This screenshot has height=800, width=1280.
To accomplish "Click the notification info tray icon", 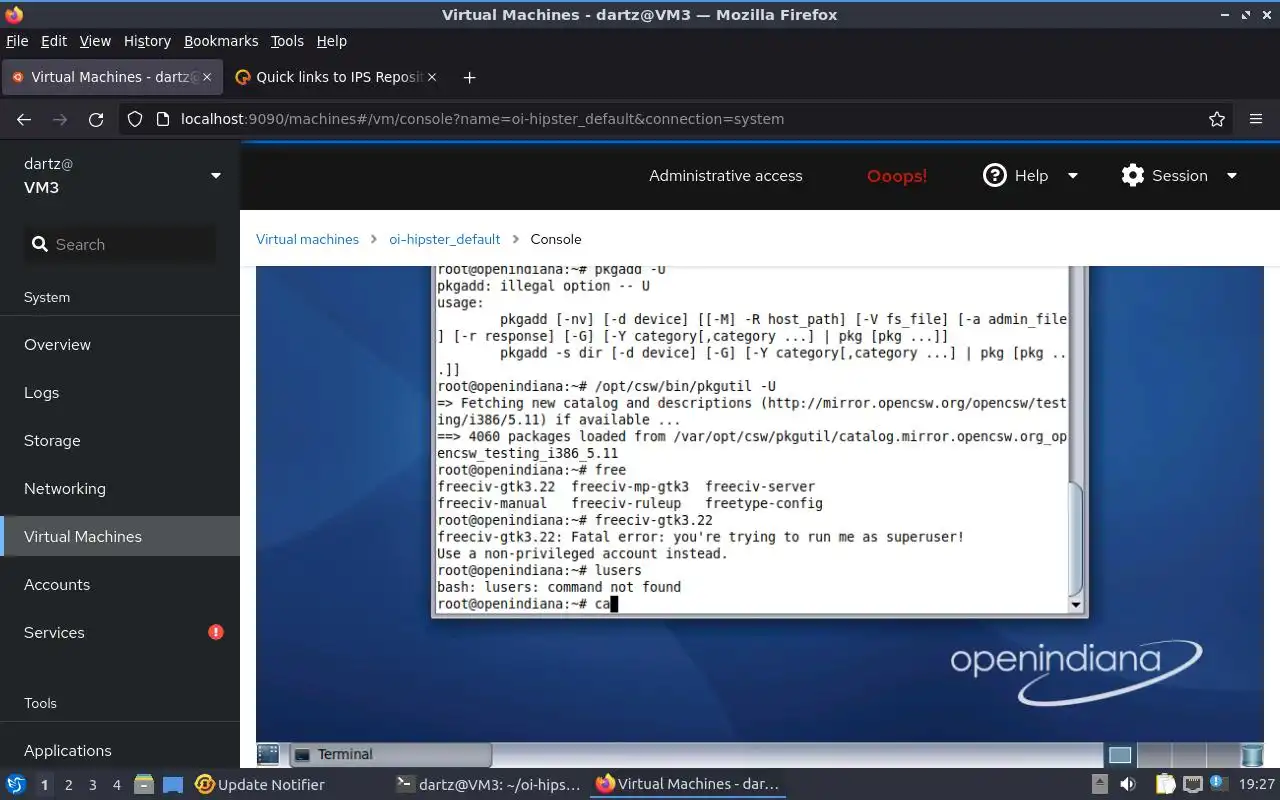I will [1218, 784].
